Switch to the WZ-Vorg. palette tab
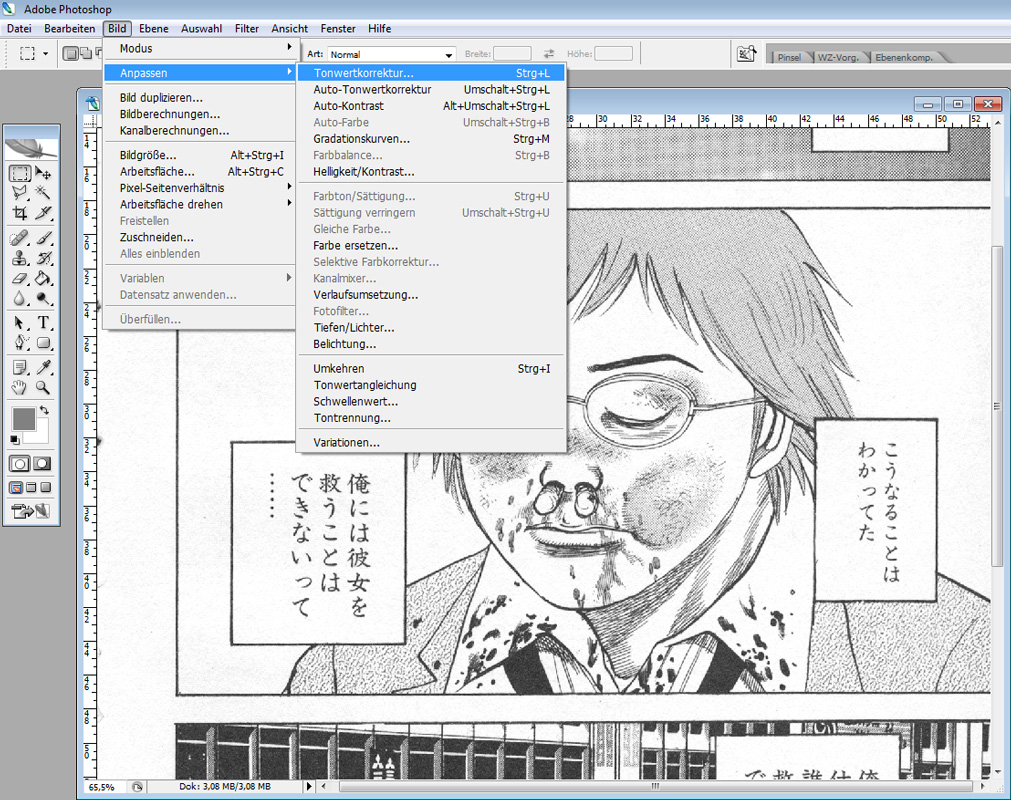 [838, 57]
